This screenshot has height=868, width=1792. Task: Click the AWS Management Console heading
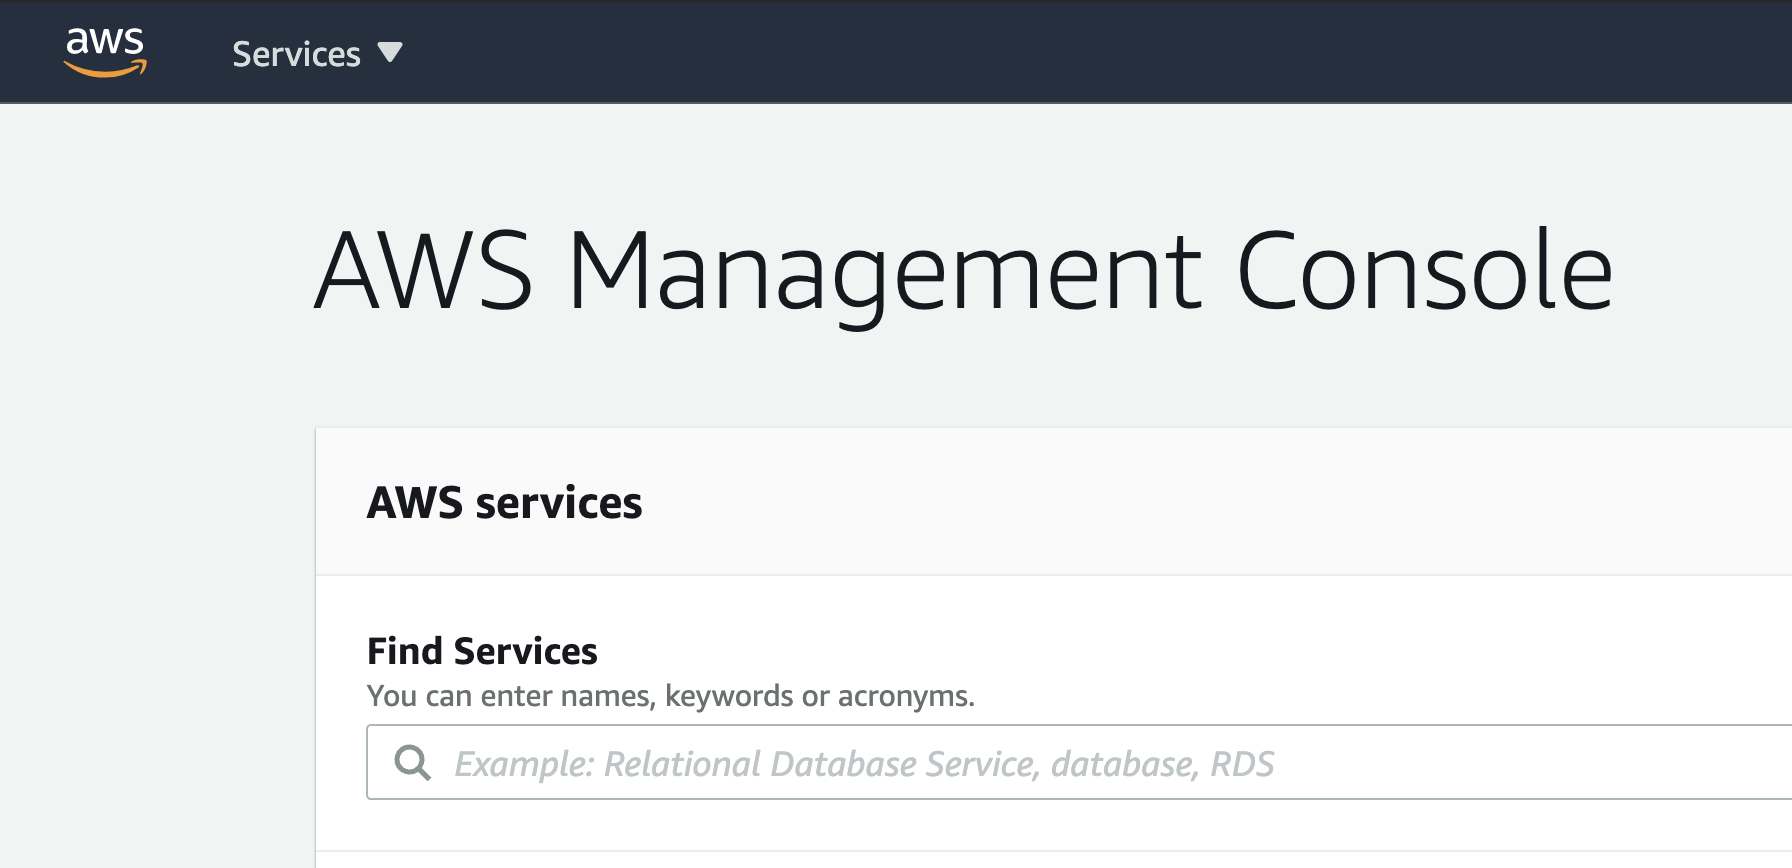(x=964, y=271)
